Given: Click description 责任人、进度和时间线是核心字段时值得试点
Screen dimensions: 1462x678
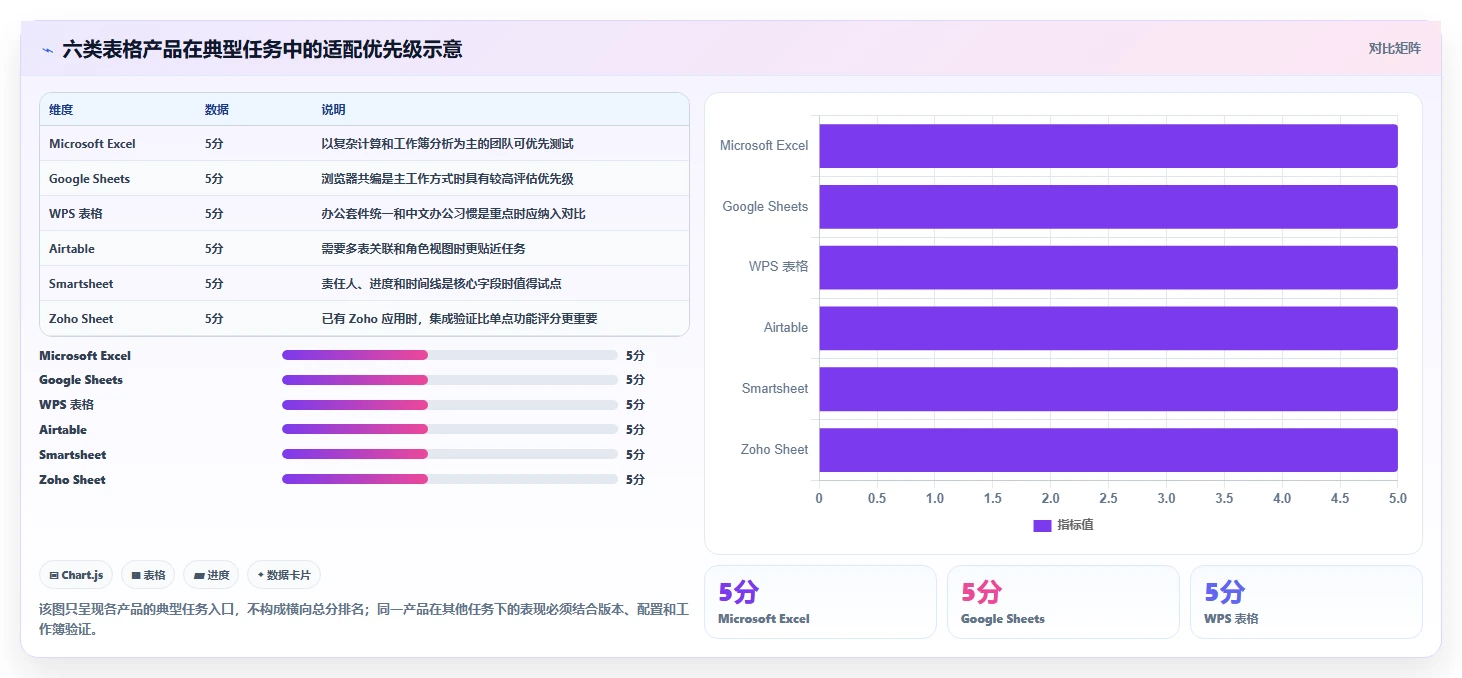Looking at the screenshot, I should click(x=441, y=284).
